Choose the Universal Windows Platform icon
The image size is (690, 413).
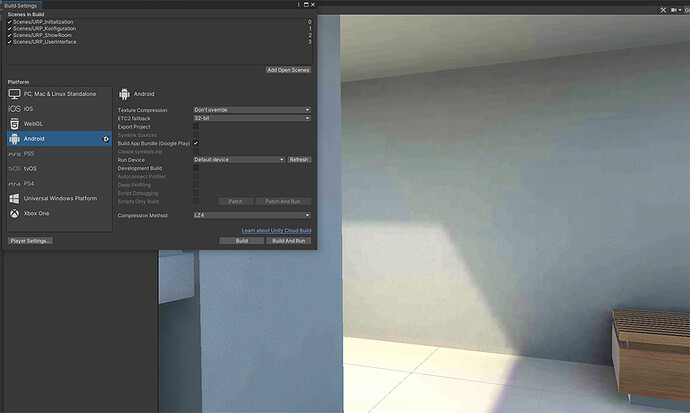[15, 198]
